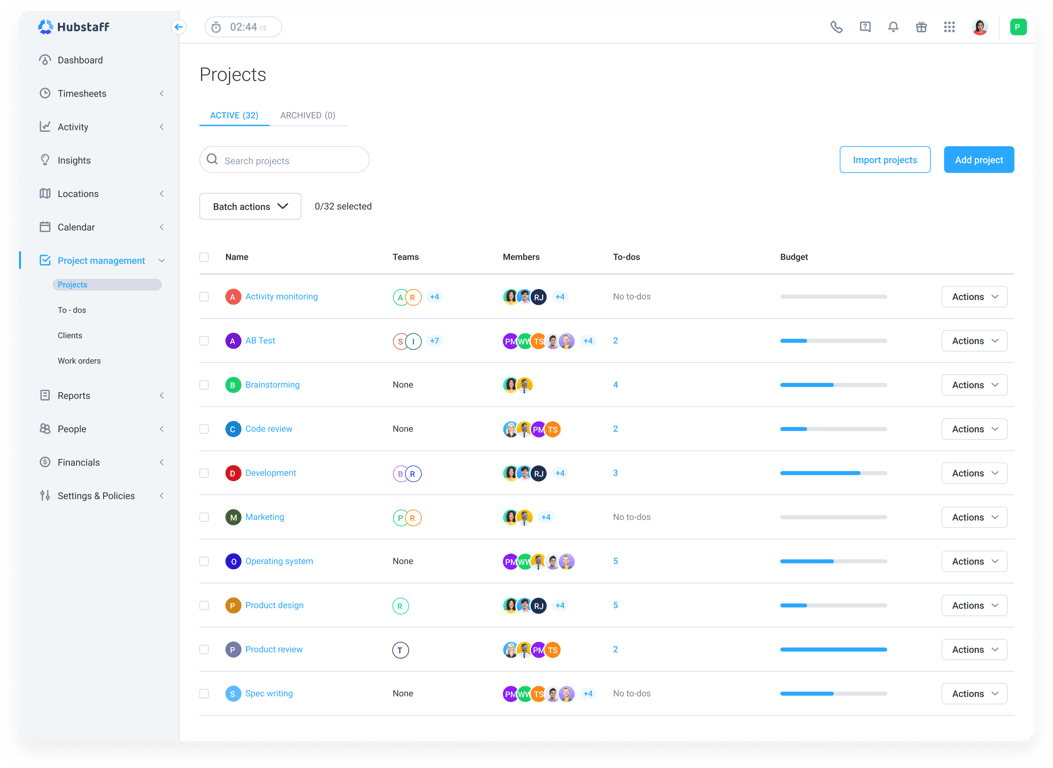Image resolution: width=1053 pixels, height=768 pixels.
Task: Click the Activity chart icon
Action: [x=45, y=127]
